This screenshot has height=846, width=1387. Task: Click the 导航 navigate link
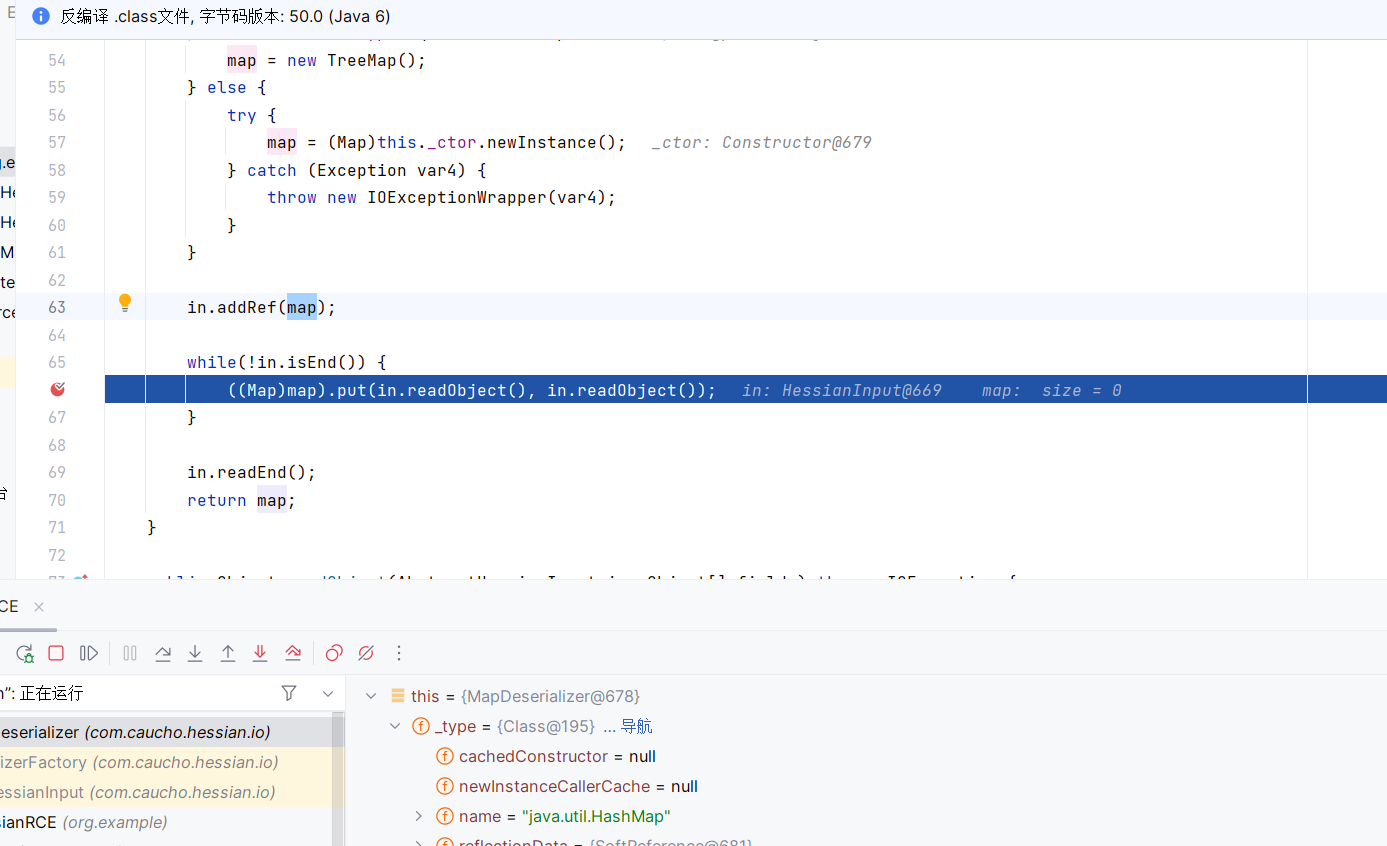pos(636,726)
